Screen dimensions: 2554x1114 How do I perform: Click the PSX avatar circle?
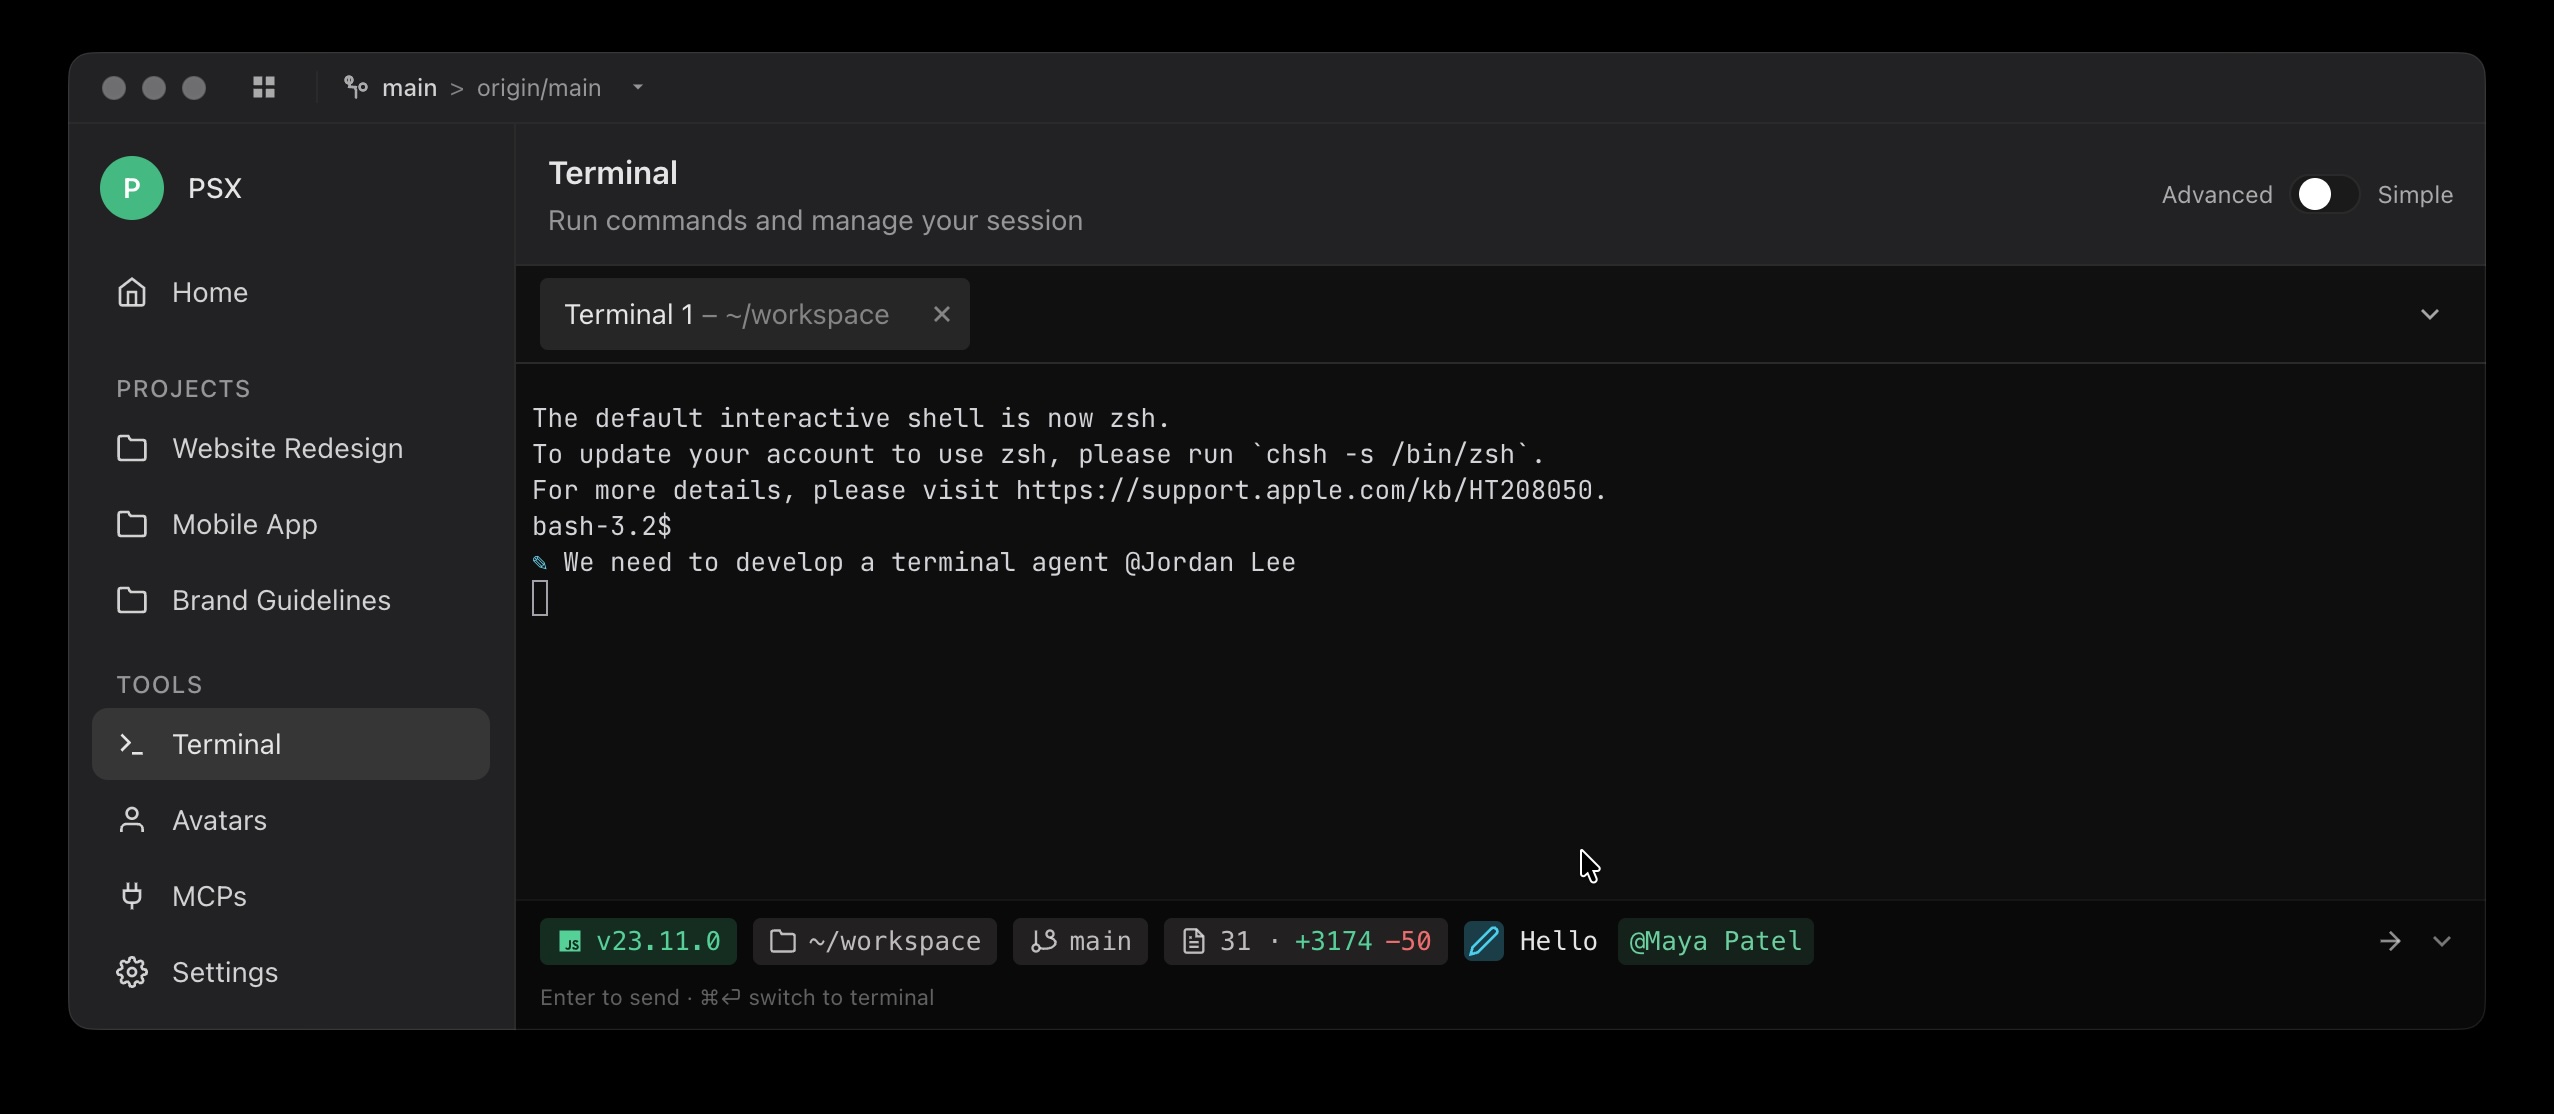[x=132, y=188]
